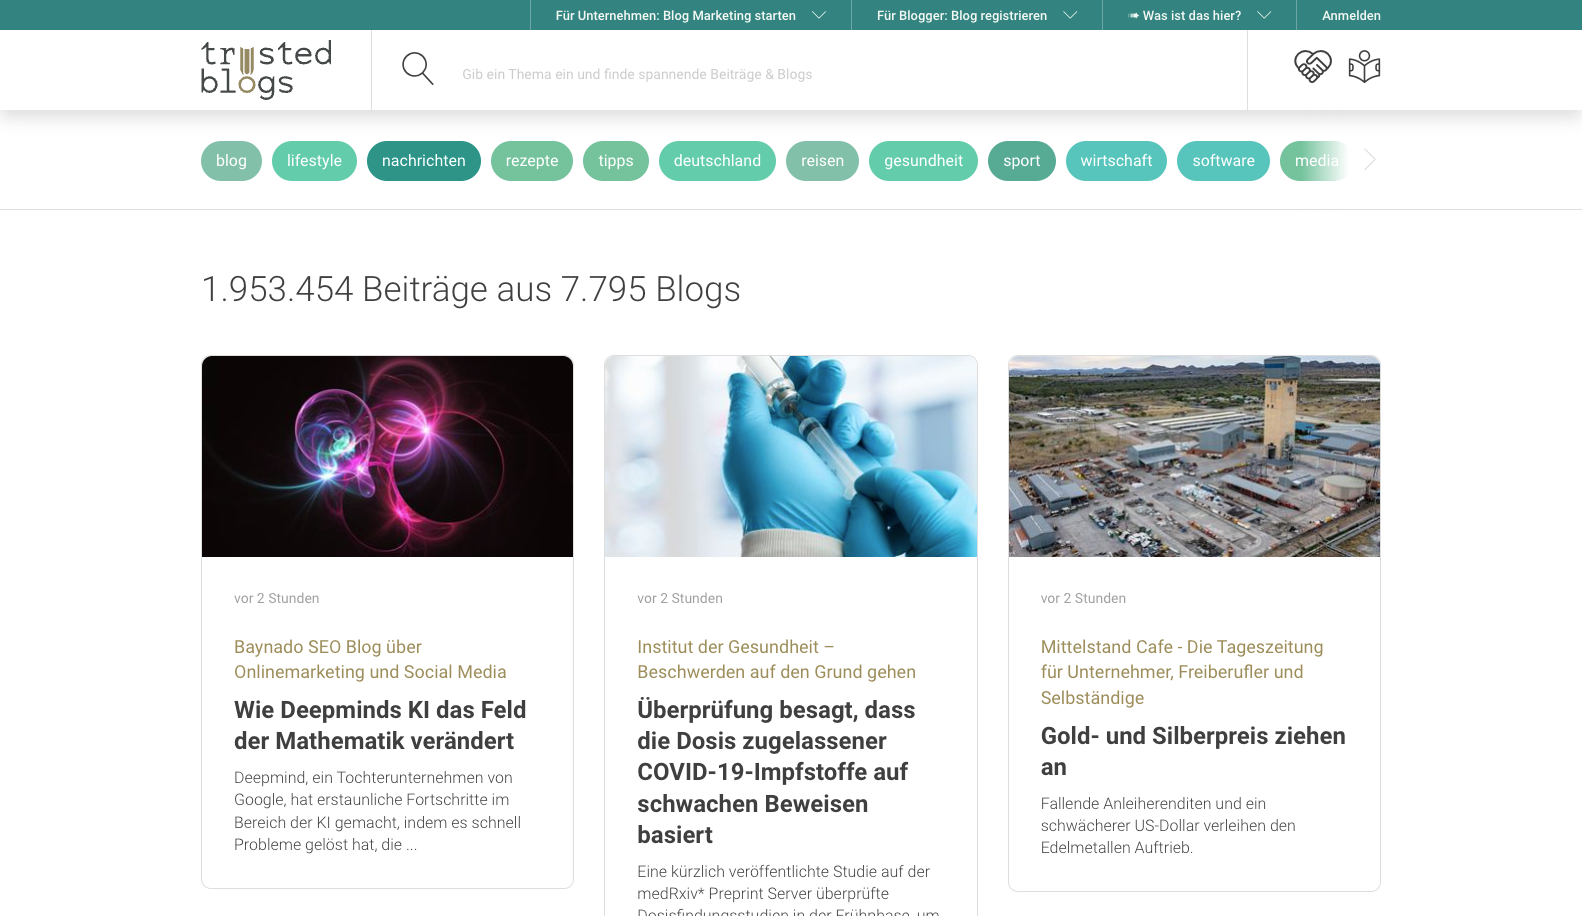
Task: Open the Institut der Gesundheit blog link
Action: [x=776, y=659]
